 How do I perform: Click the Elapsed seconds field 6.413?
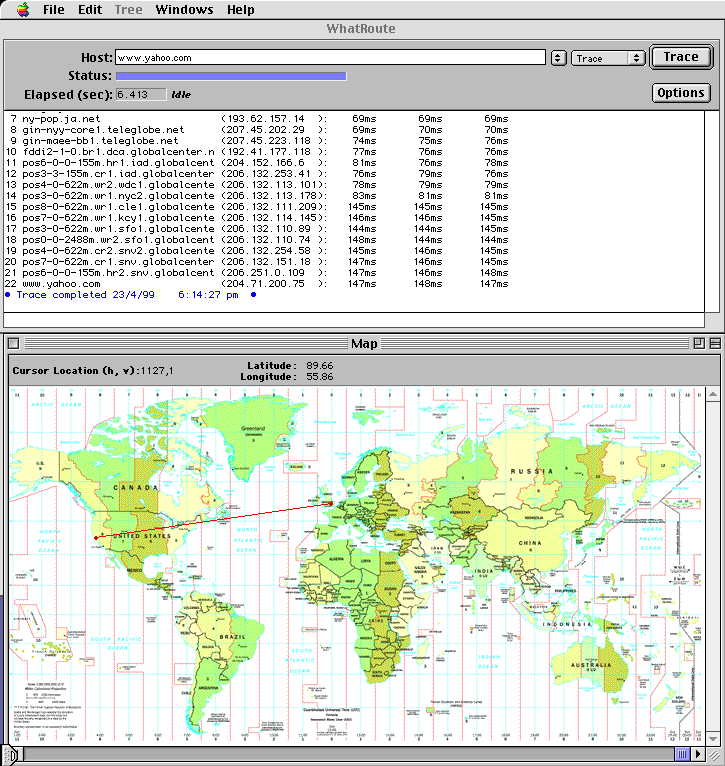click(x=141, y=94)
